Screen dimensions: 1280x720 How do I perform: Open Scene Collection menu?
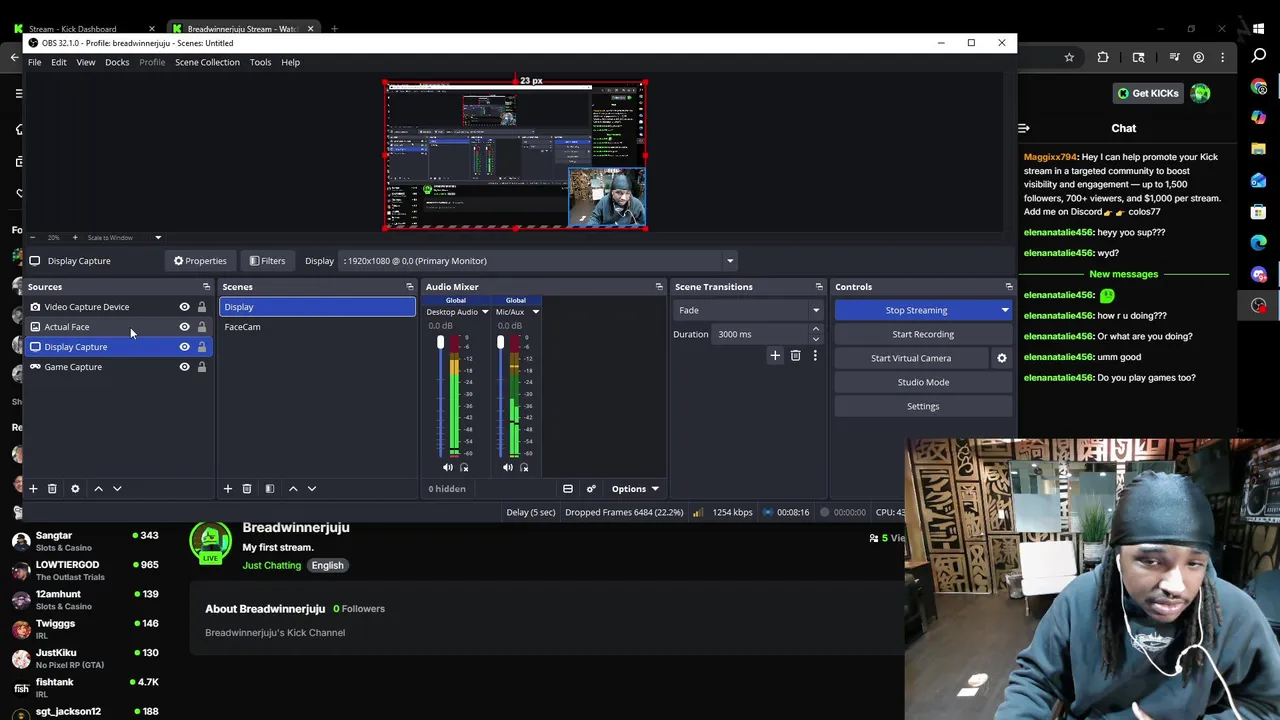pyautogui.click(x=207, y=62)
